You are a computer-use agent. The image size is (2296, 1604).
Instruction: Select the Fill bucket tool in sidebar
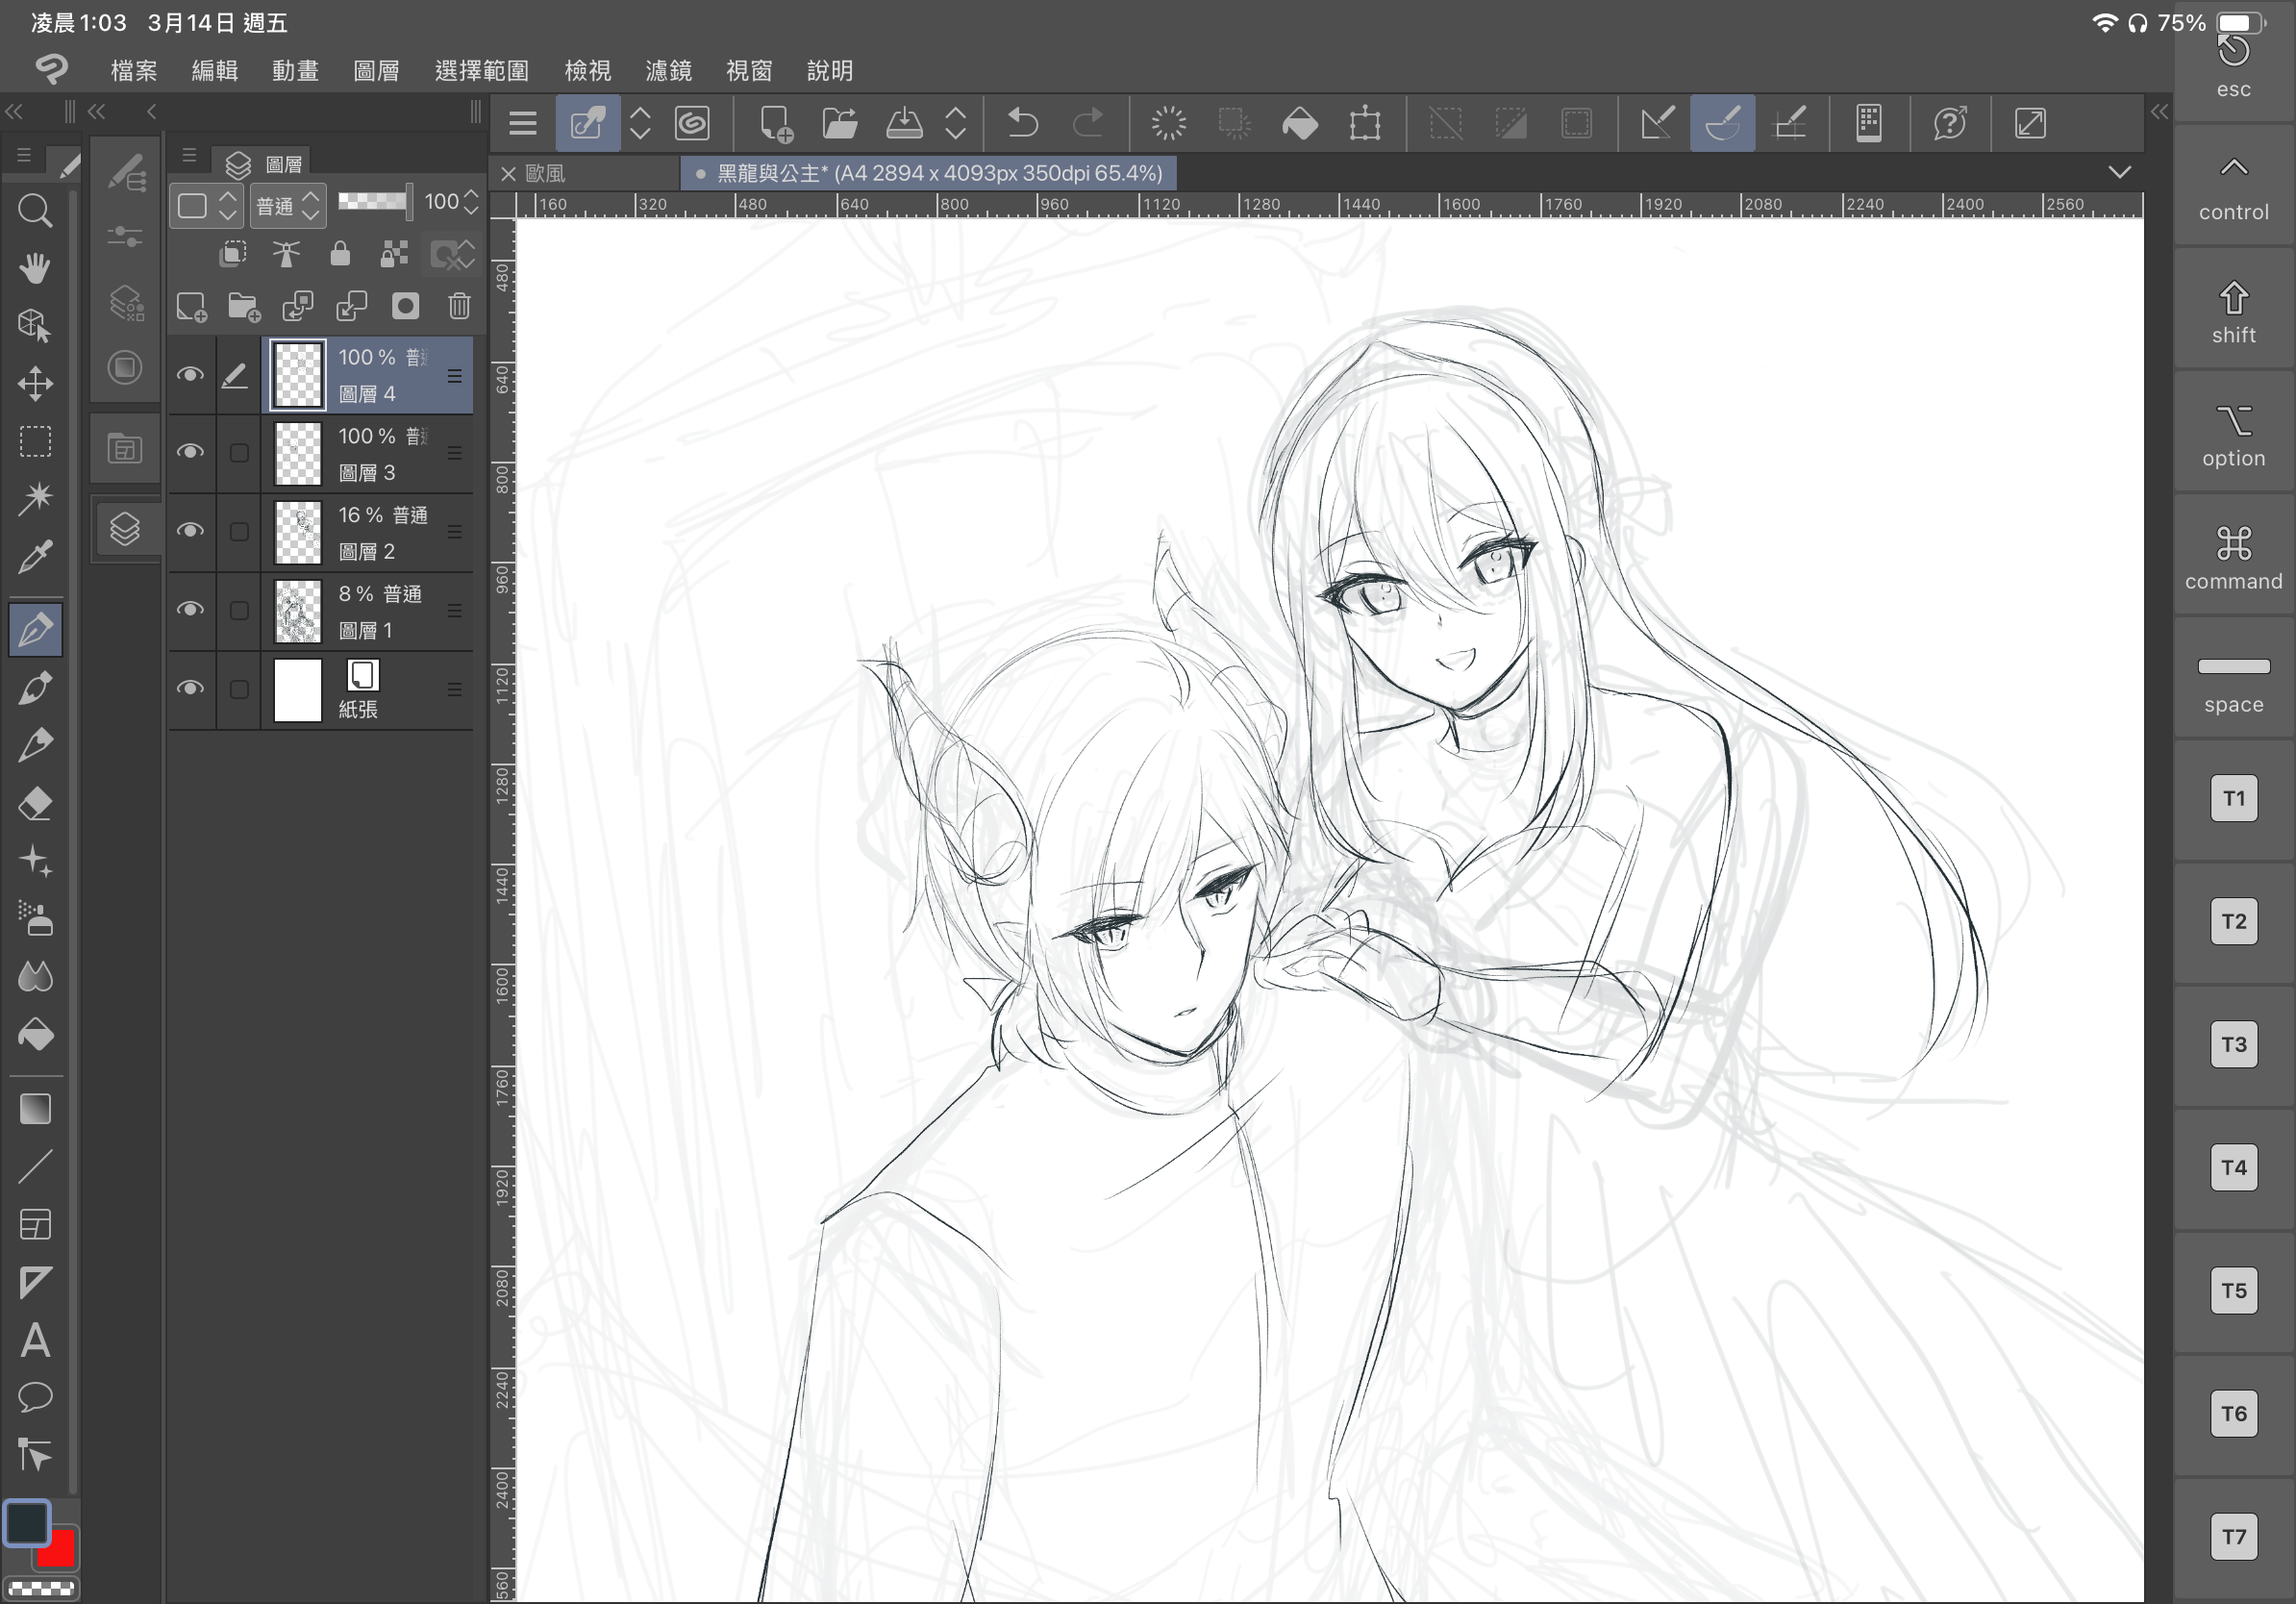35,1035
